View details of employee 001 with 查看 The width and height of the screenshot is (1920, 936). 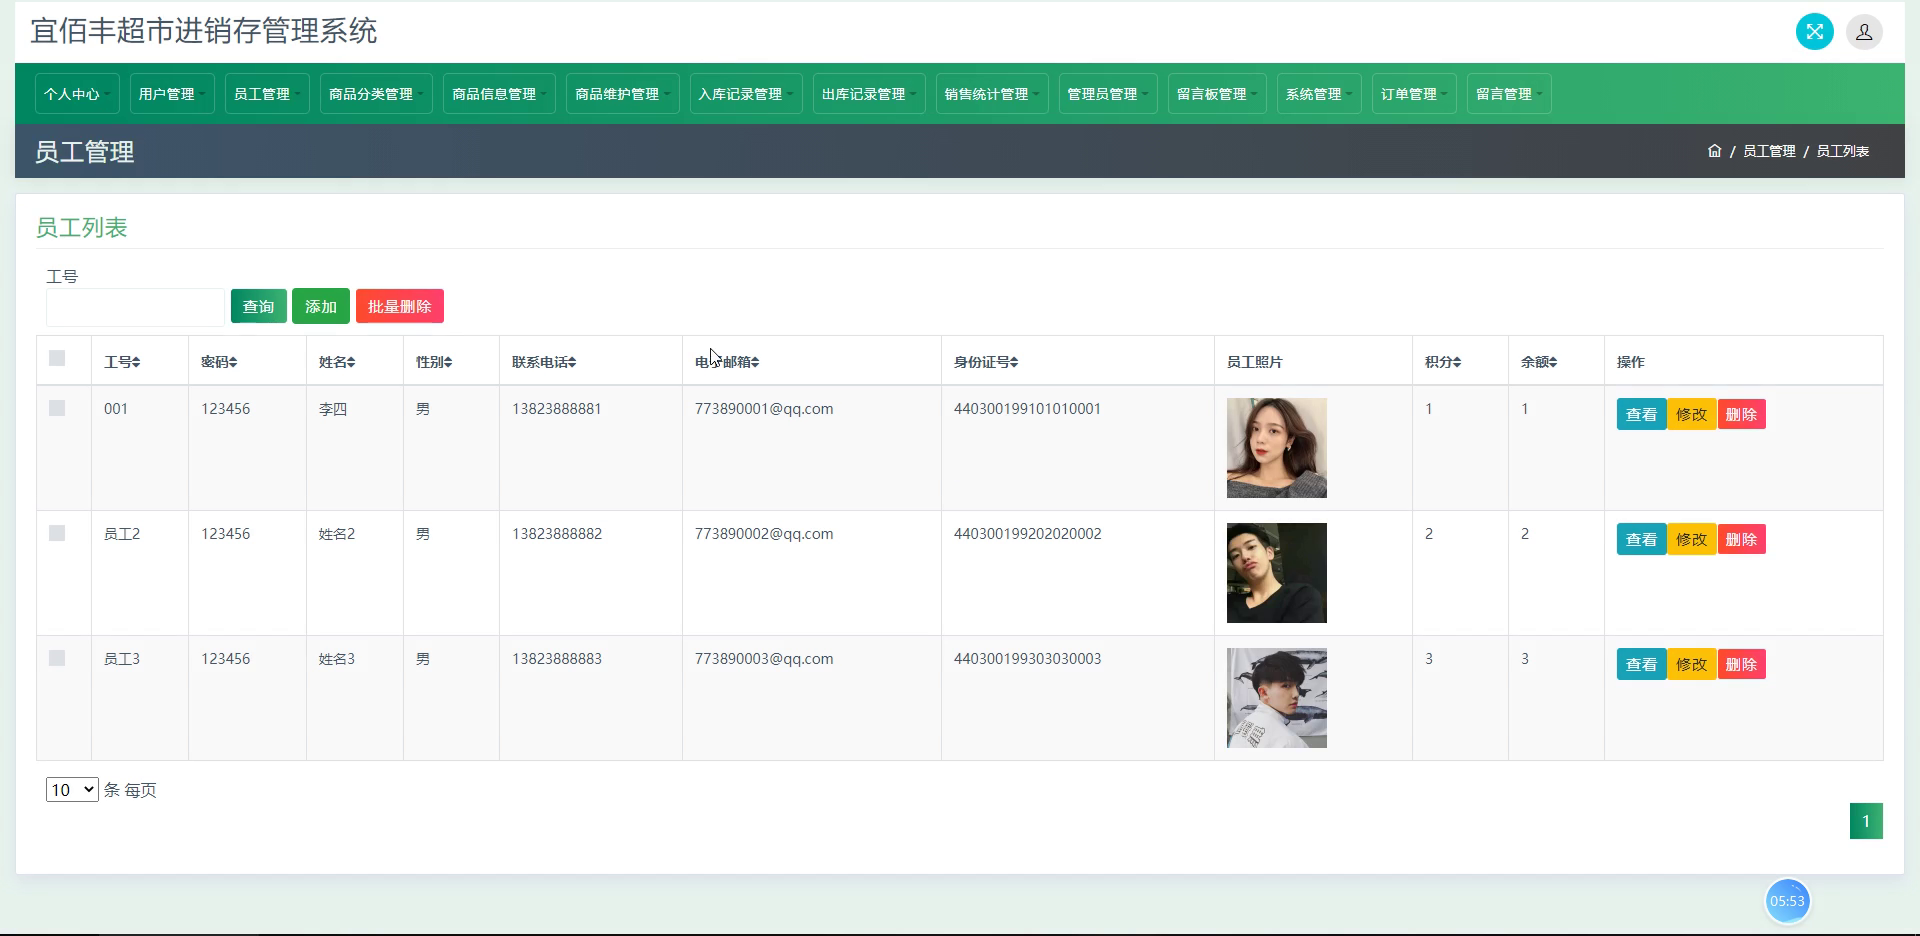coord(1642,414)
